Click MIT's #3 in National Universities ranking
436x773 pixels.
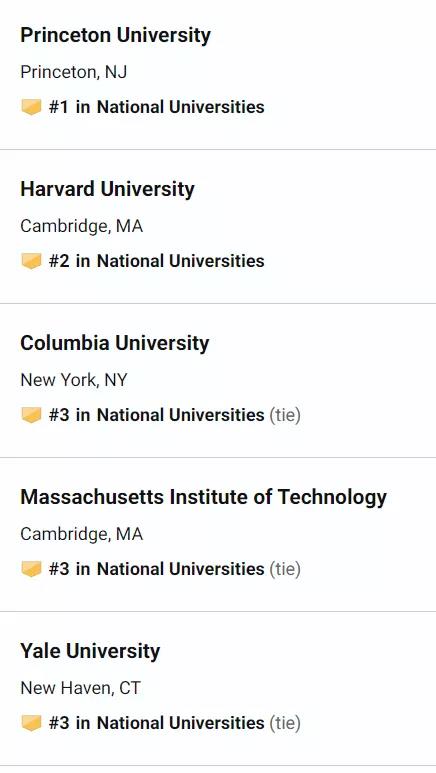click(156, 569)
